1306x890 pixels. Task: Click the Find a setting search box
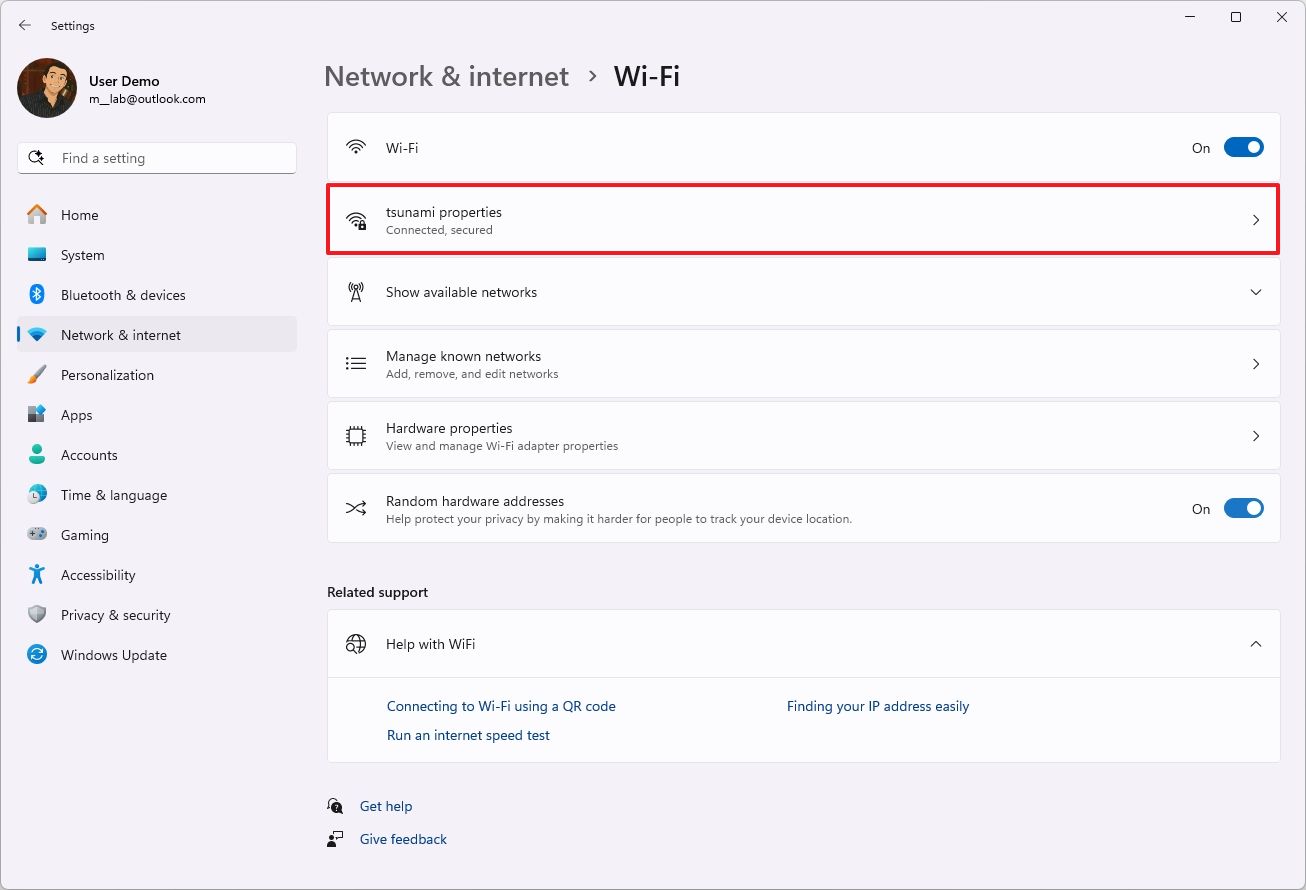tap(156, 157)
